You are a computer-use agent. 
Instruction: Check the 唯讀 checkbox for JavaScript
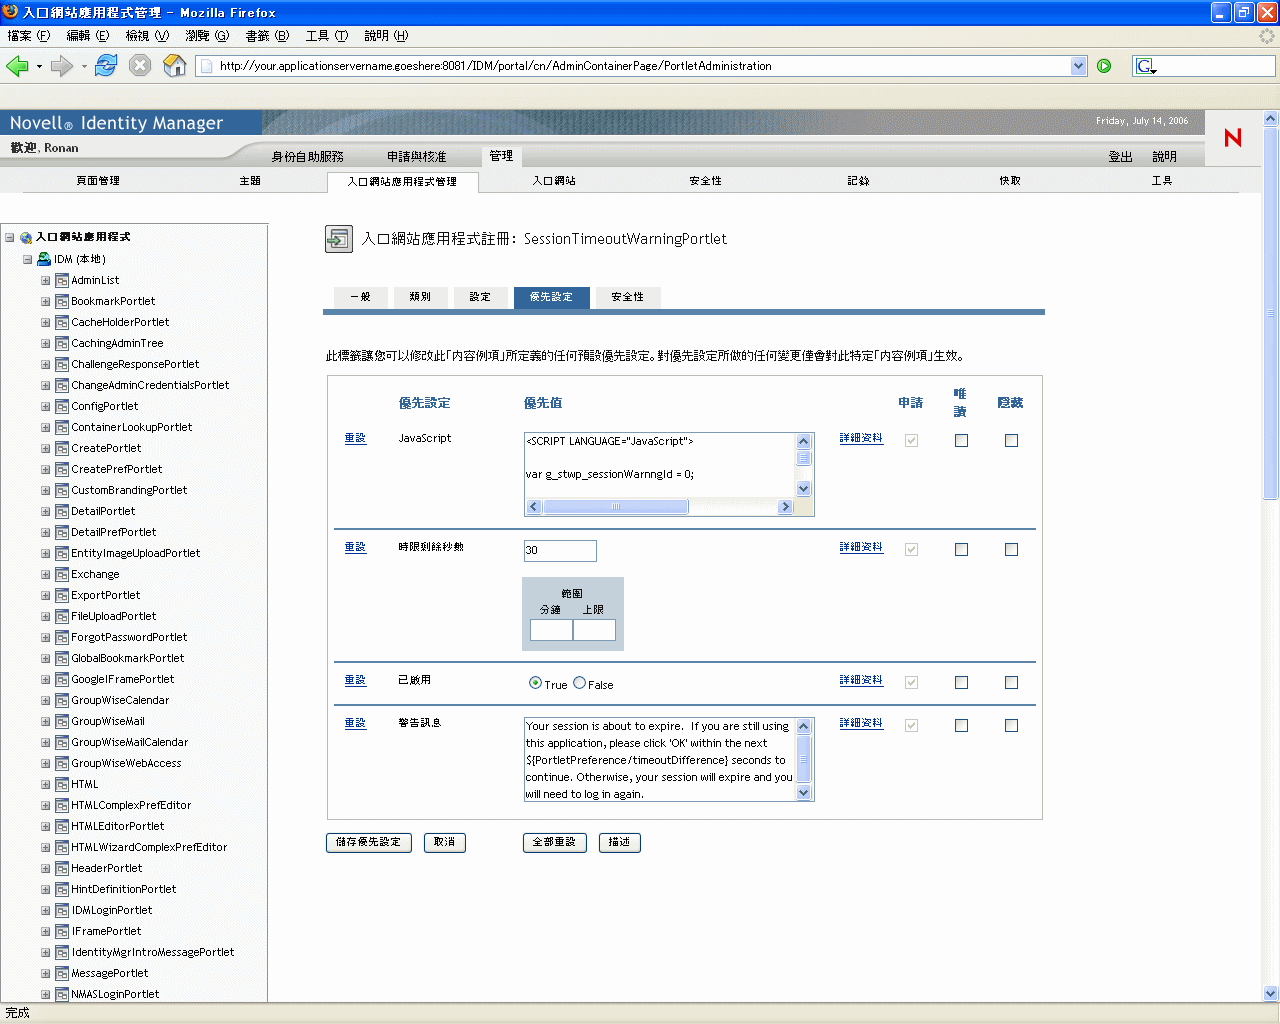(x=961, y=440)
